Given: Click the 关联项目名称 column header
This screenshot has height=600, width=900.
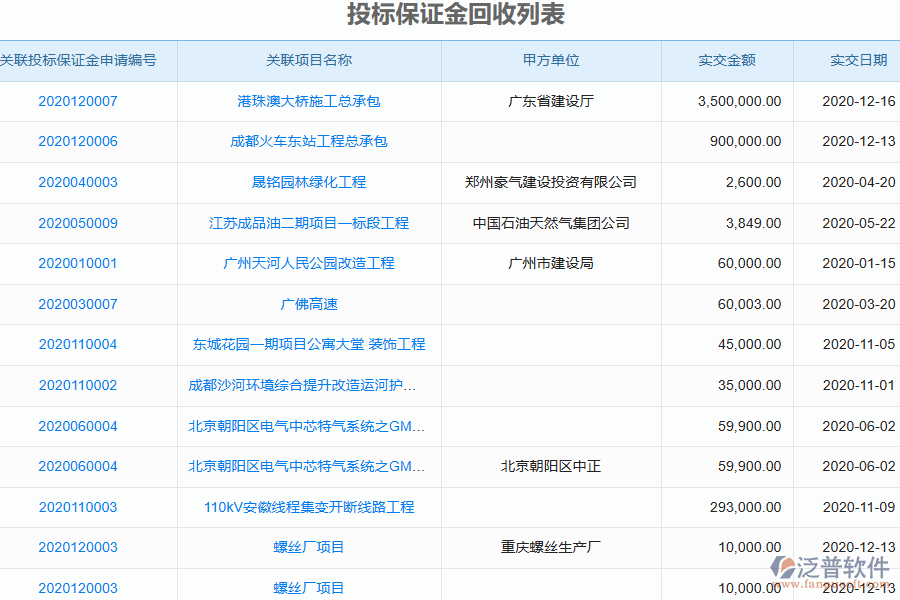Looking at the screenshot, I should (x=305, y=60).
